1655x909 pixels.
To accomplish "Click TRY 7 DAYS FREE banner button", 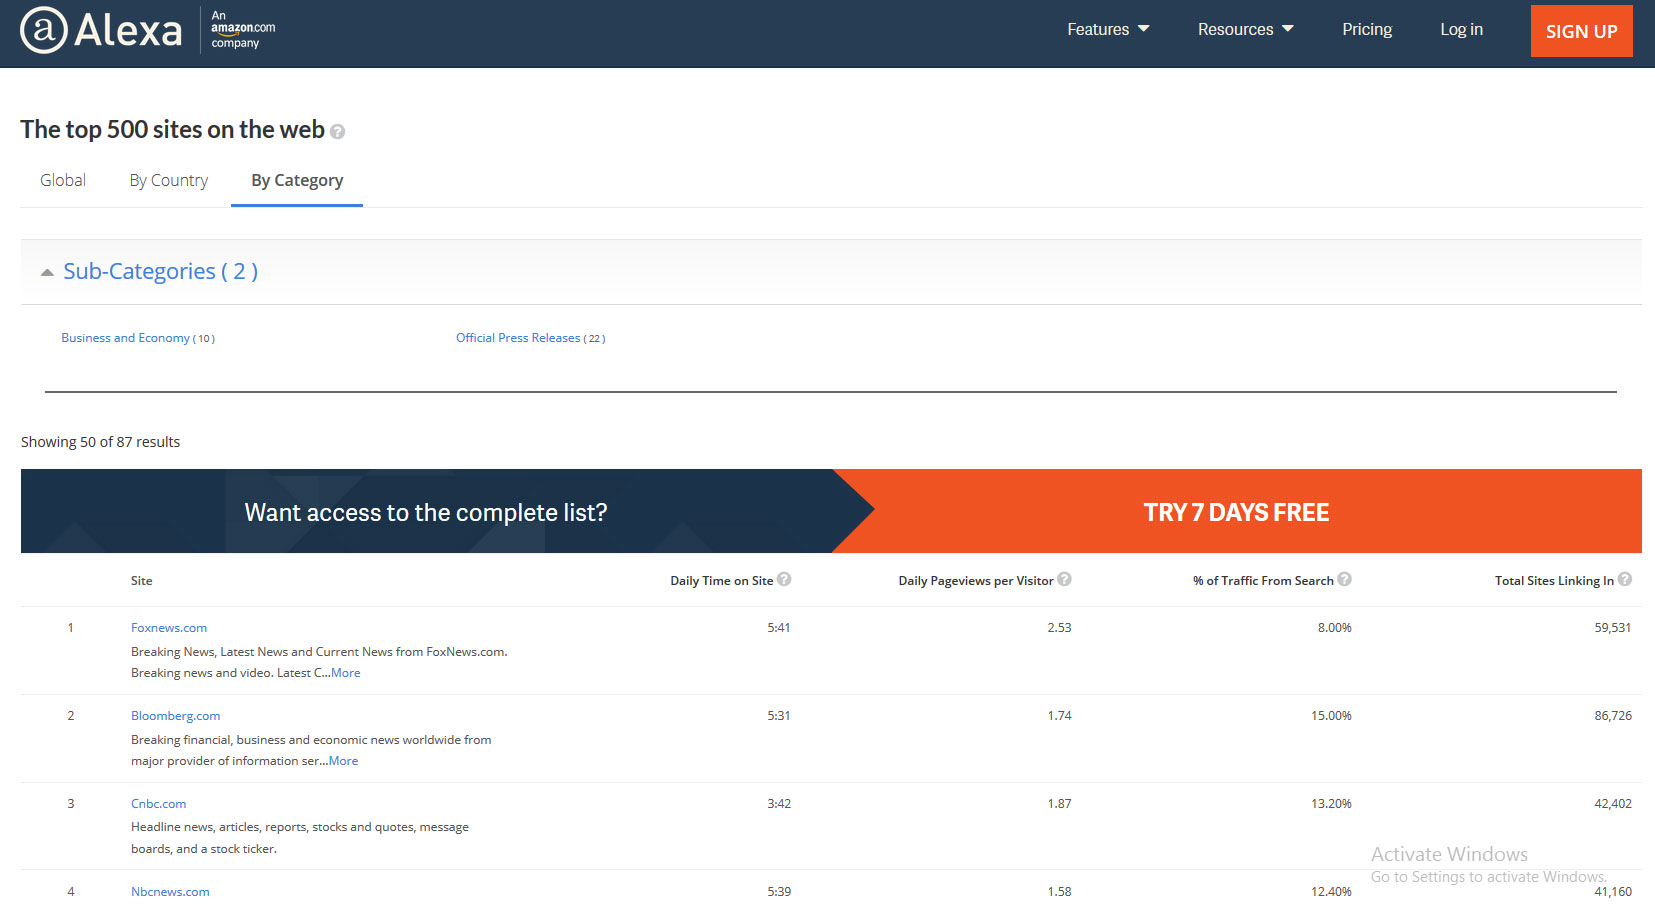I will click(x=1236, y=512).
